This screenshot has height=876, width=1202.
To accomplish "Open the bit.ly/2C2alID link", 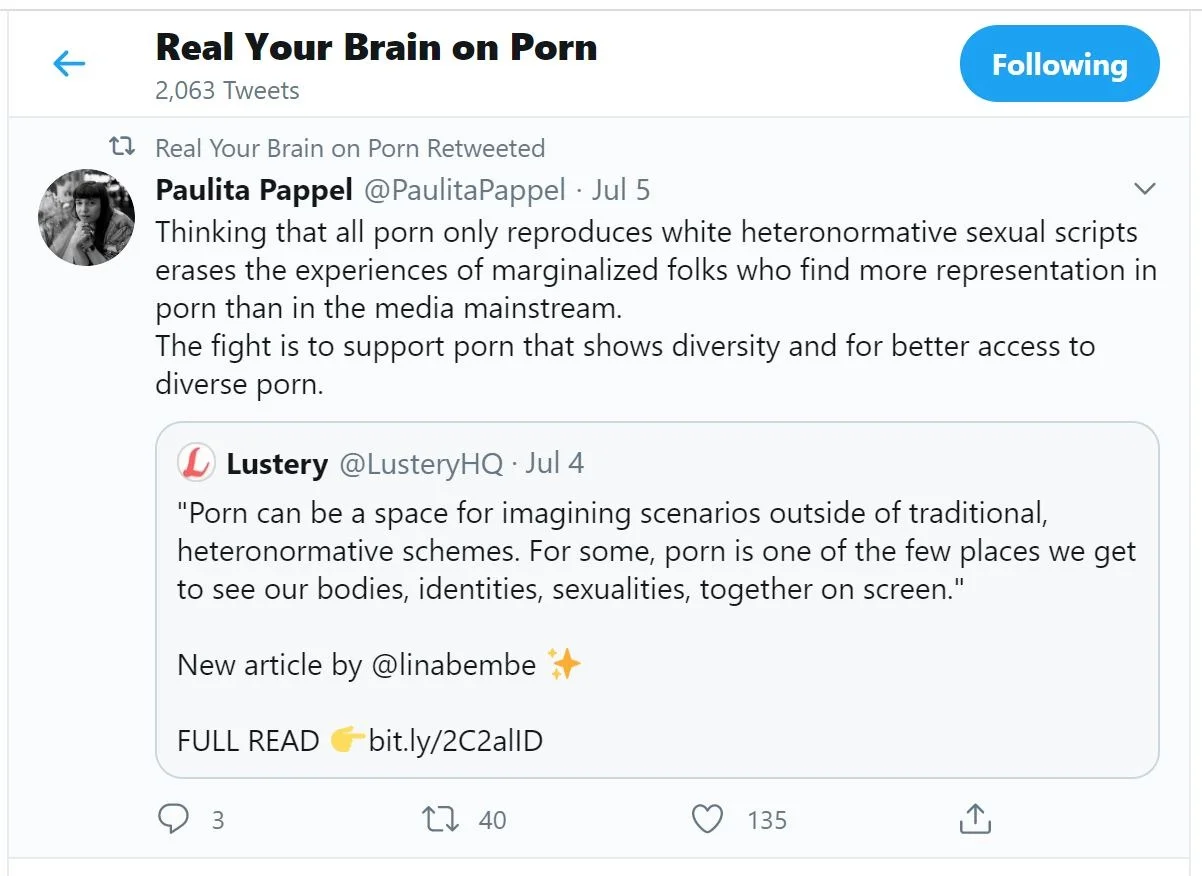I will [455, 741].
